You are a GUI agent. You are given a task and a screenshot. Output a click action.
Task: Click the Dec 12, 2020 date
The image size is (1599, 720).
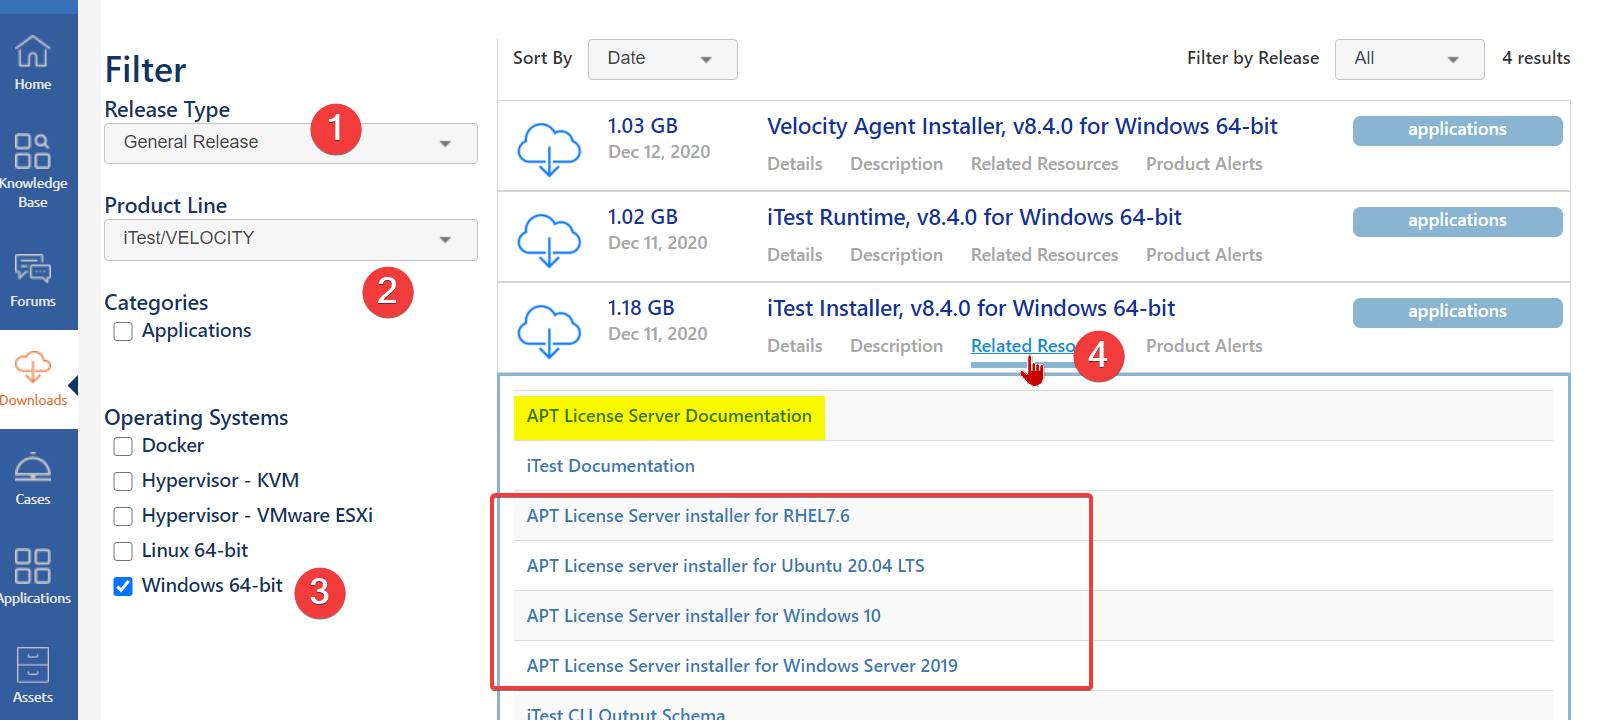659,152
